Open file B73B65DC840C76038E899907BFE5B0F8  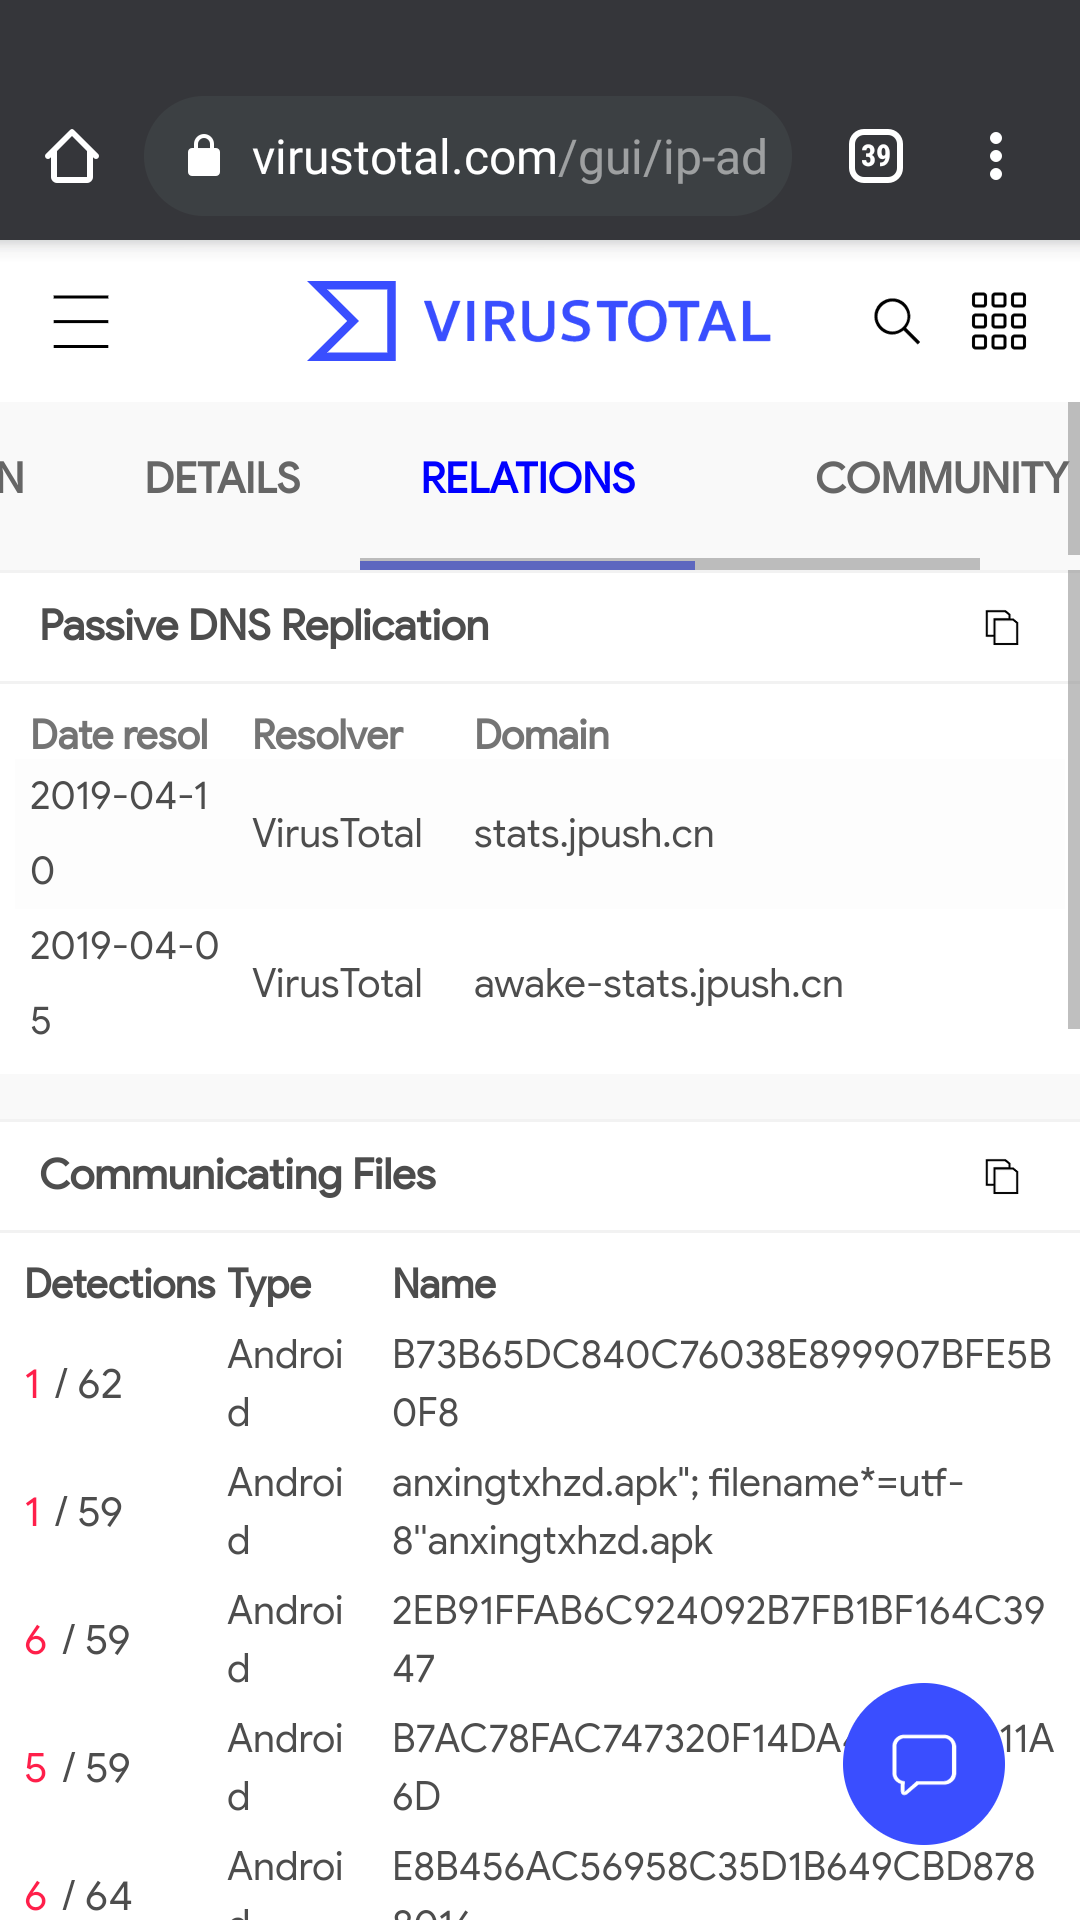pyautogui.click(x=722, y=1384)
